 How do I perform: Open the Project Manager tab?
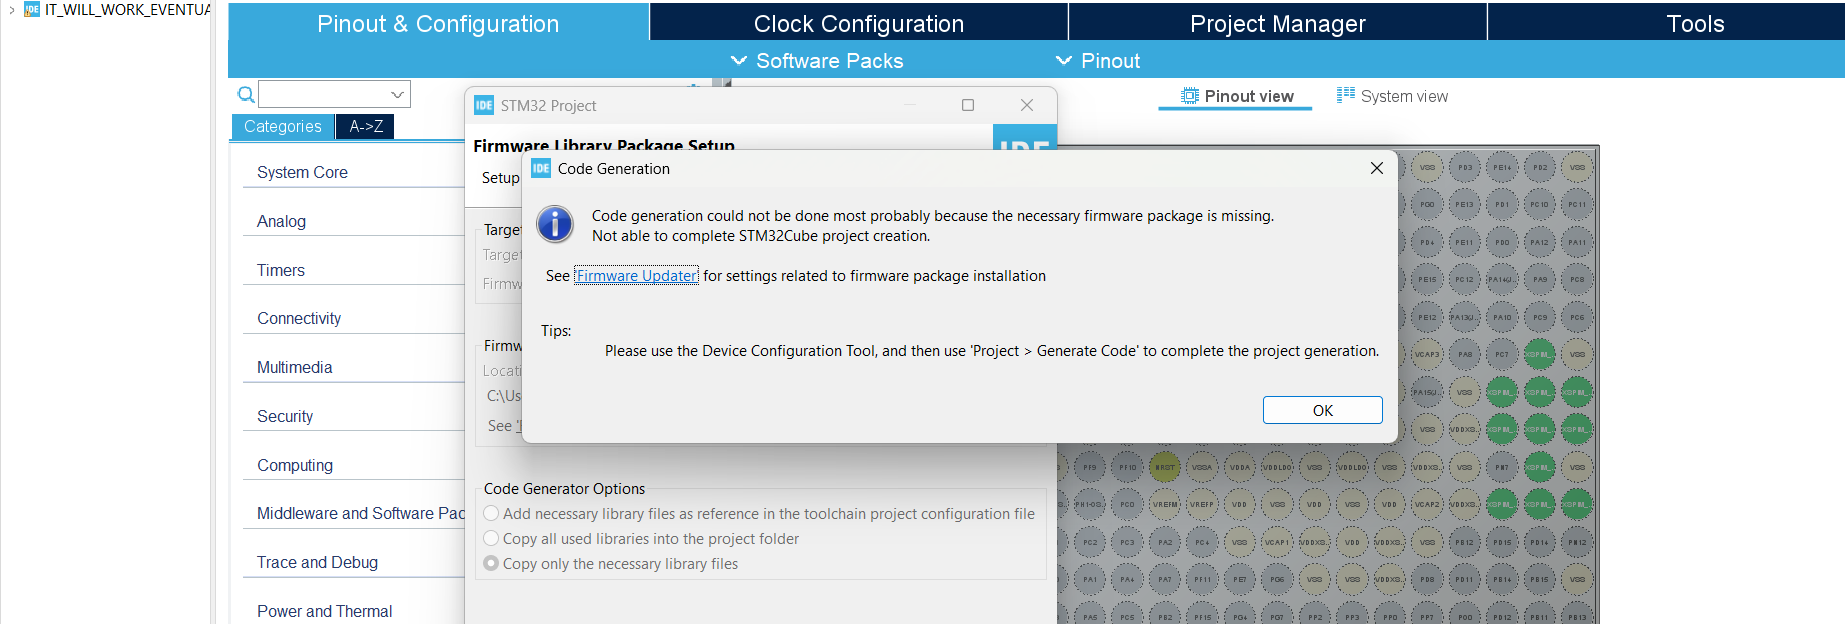[1277, 23]
